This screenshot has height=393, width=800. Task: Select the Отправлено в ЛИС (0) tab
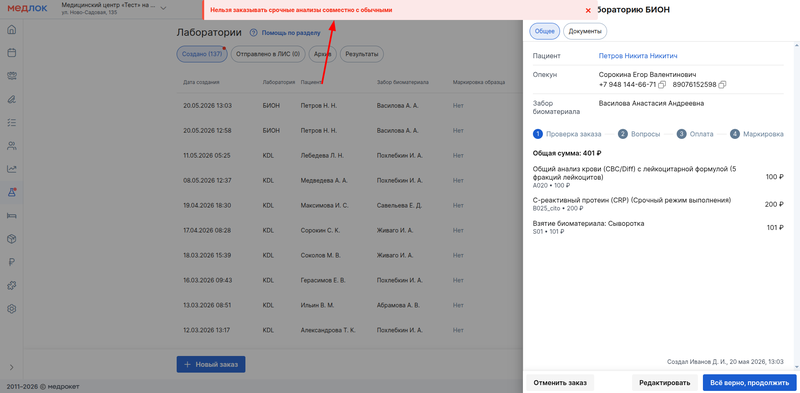268,54
